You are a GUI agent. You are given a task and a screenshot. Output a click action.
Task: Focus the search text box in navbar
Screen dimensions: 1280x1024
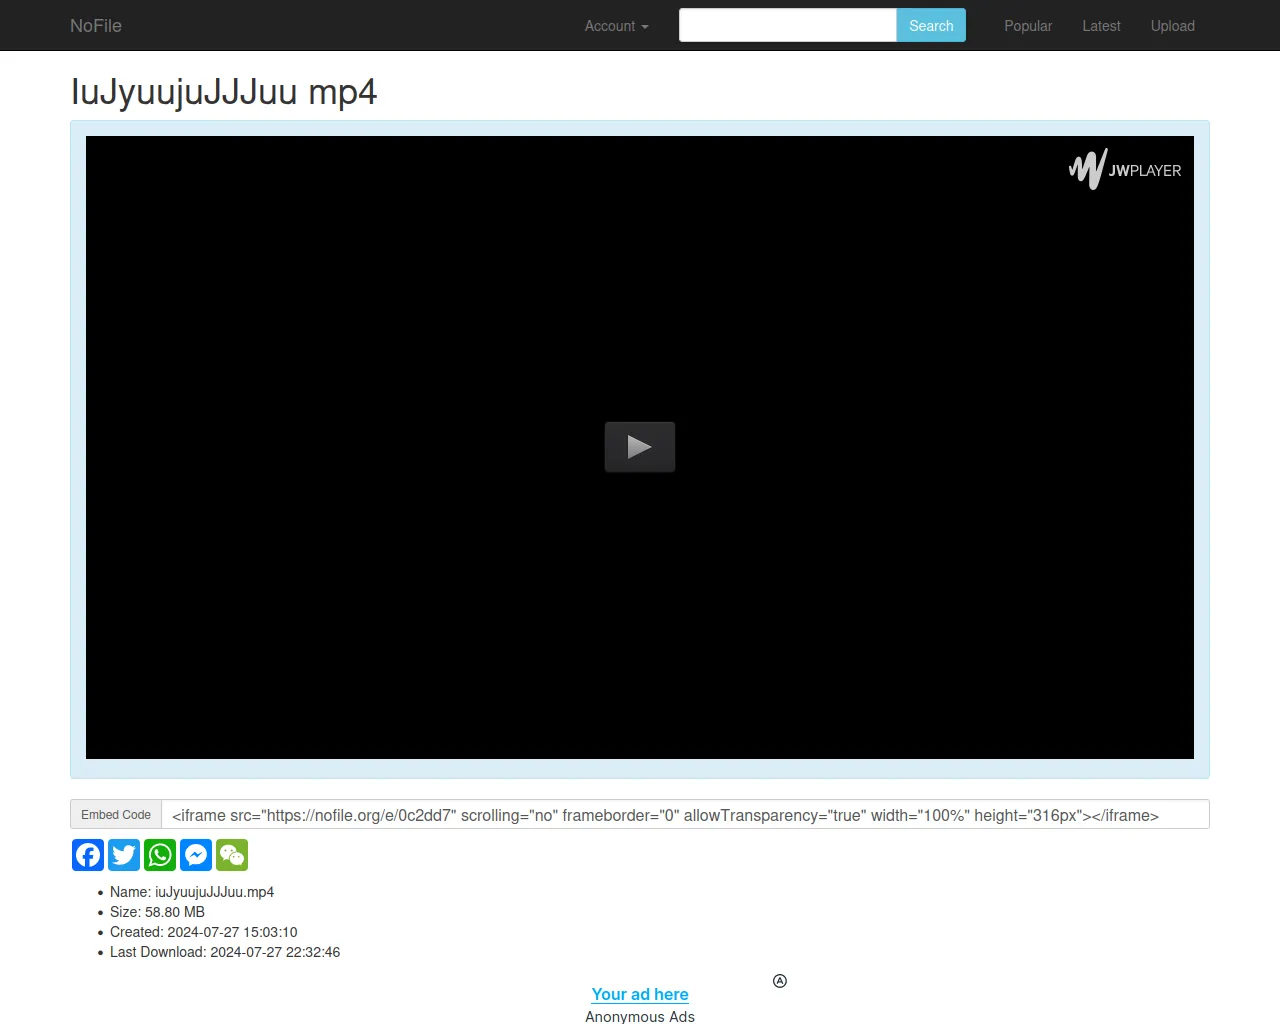point(787,26)
